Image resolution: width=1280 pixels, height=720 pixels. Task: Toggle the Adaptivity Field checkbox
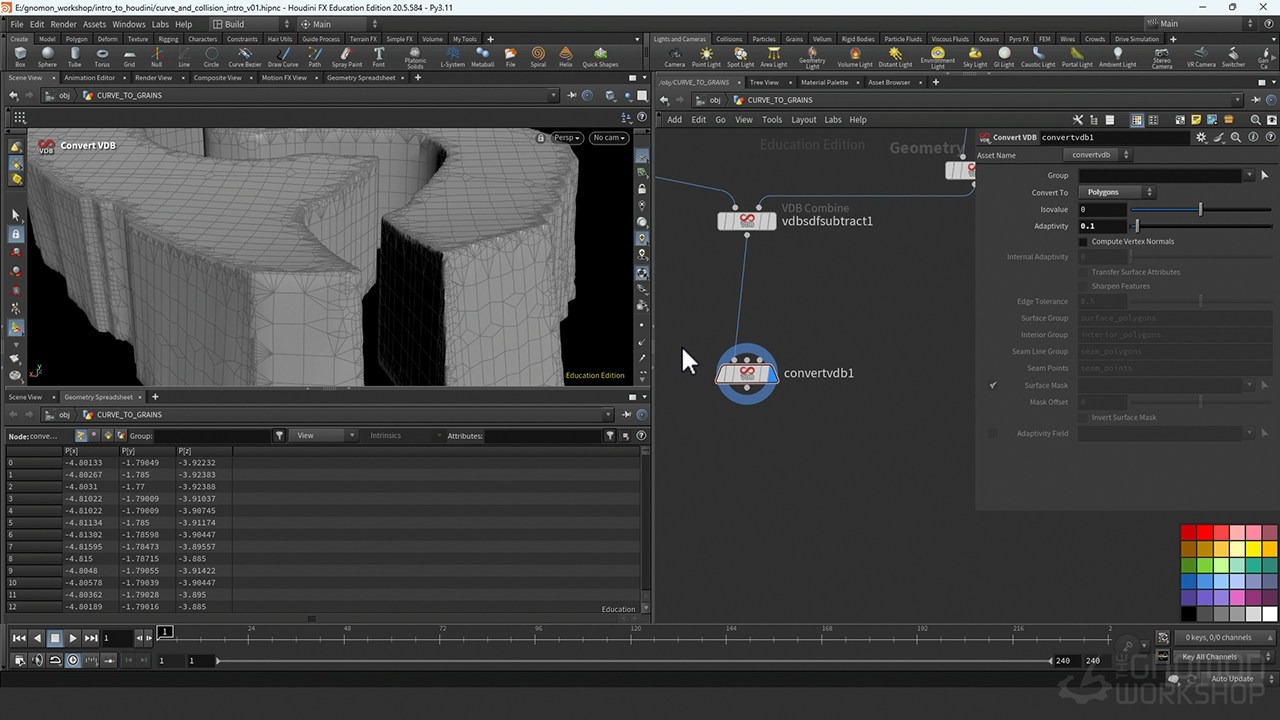click(990, 433)
